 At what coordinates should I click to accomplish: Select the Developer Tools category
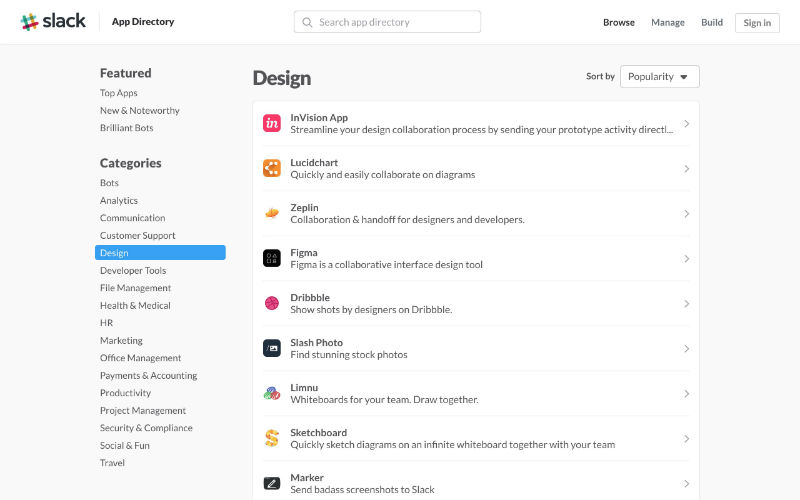click(133, 270)
